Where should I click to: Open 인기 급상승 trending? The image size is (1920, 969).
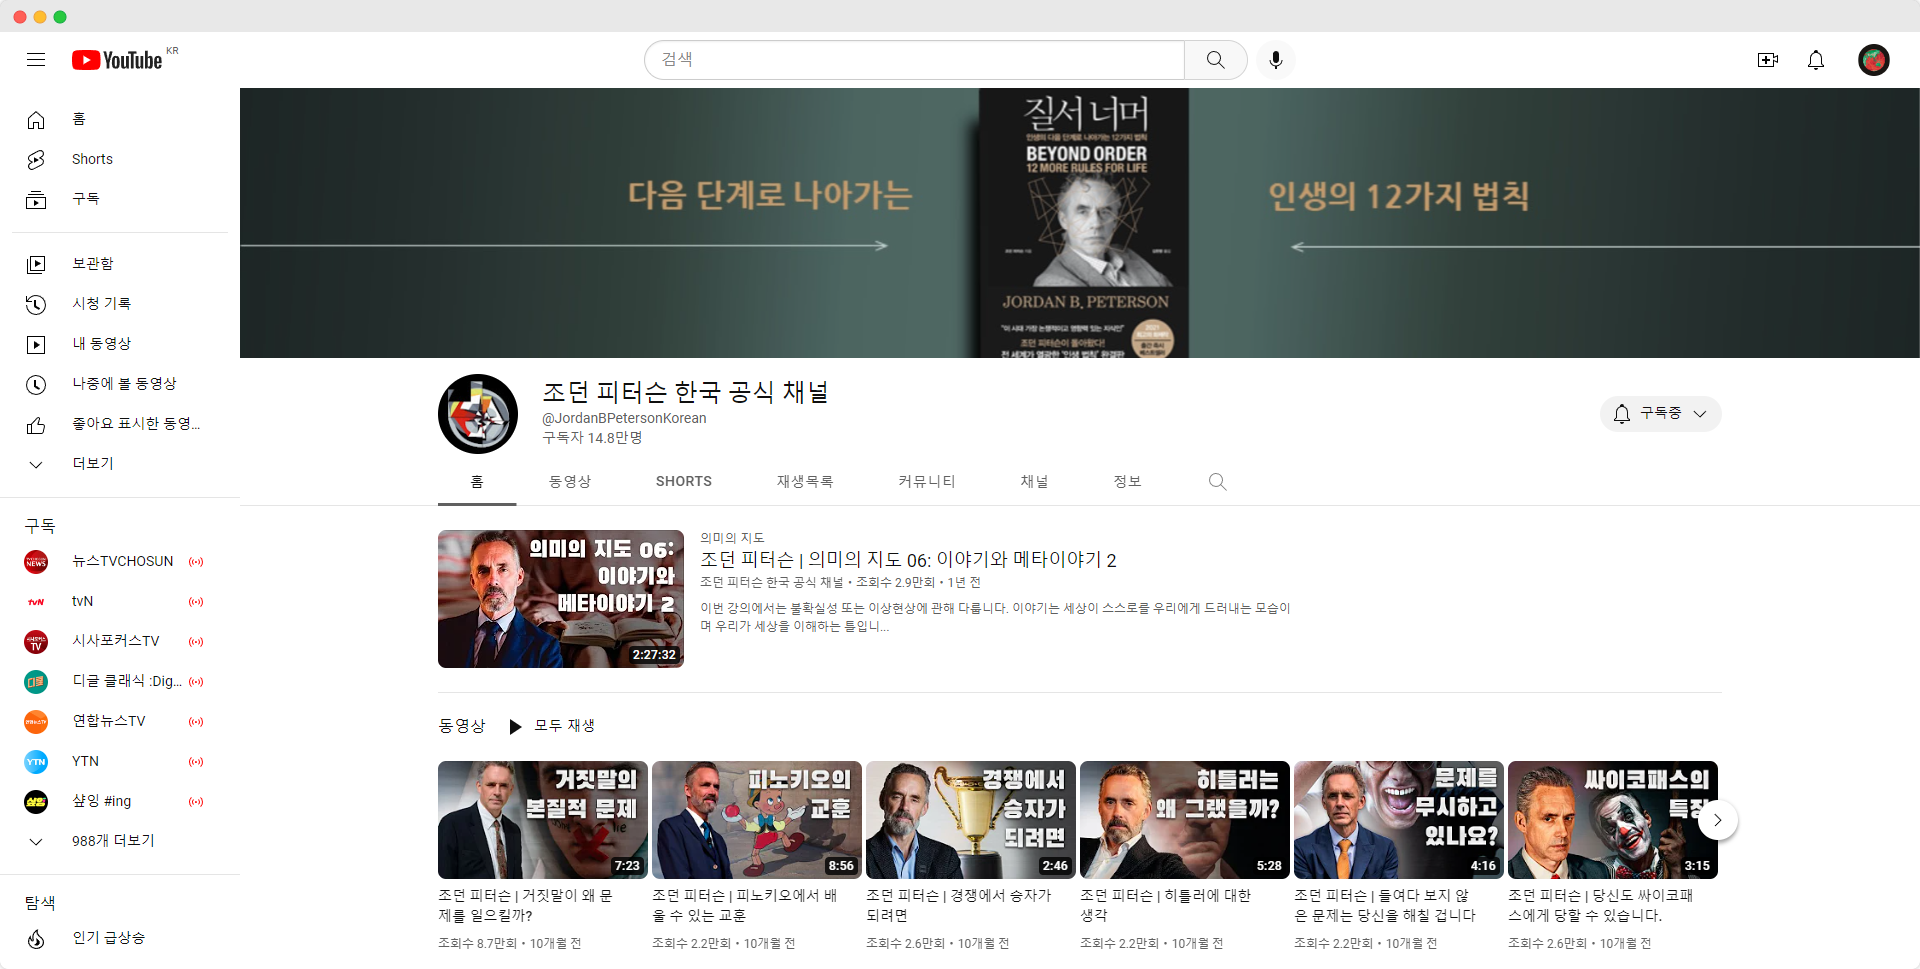[x=120, y=938]
